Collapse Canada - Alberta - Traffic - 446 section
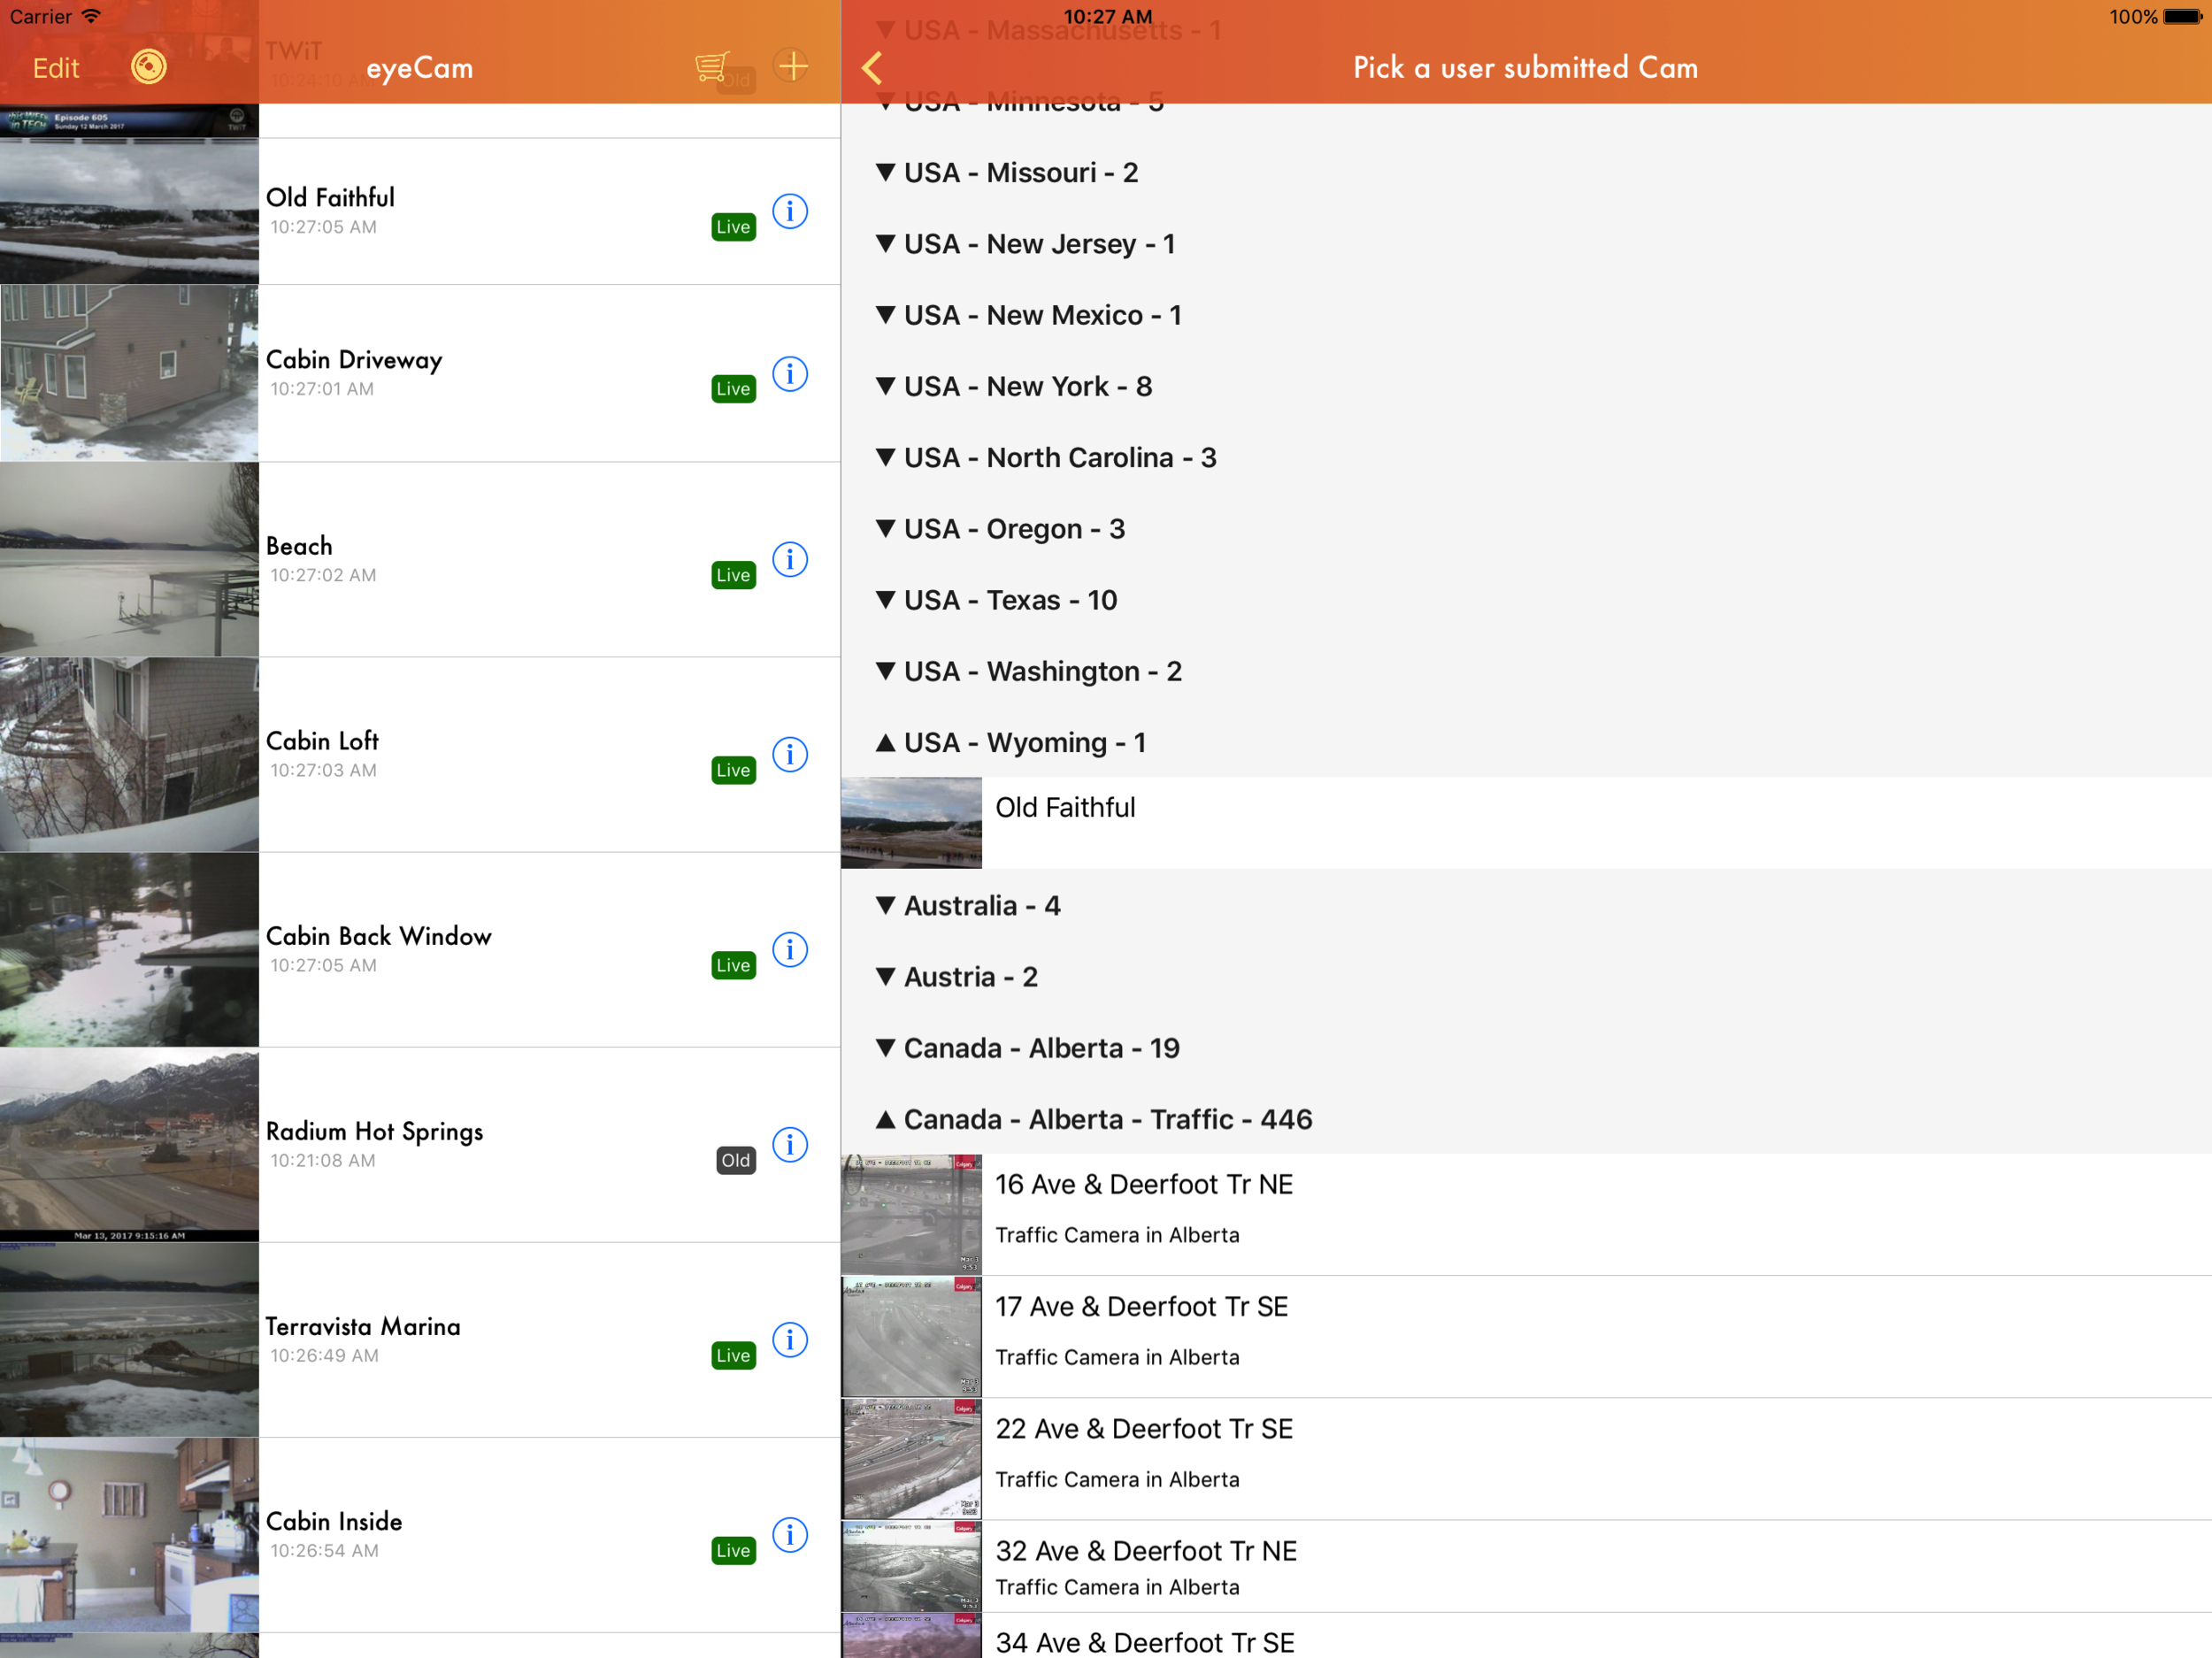2212x1658 pixels. pos(1526,1119)
